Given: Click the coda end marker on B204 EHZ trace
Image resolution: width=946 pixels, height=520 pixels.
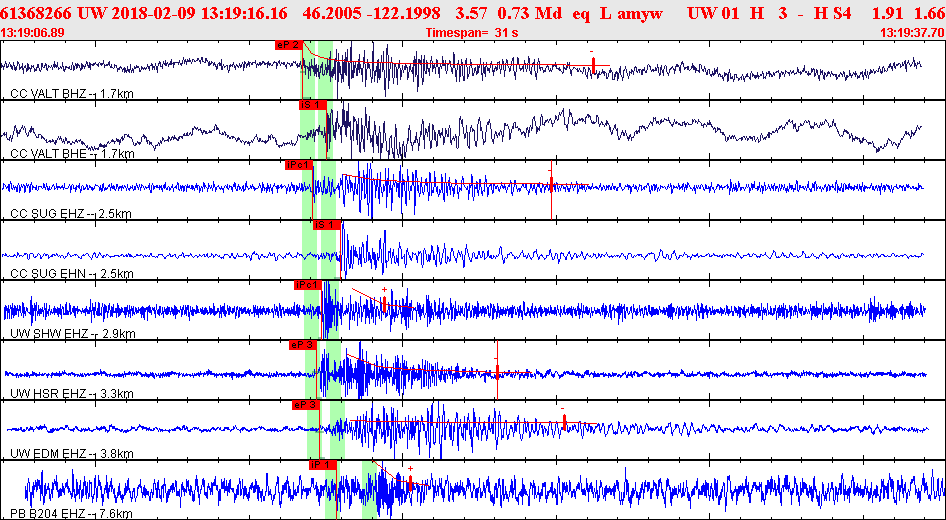Looking at the screenshot, I should 410,483.
